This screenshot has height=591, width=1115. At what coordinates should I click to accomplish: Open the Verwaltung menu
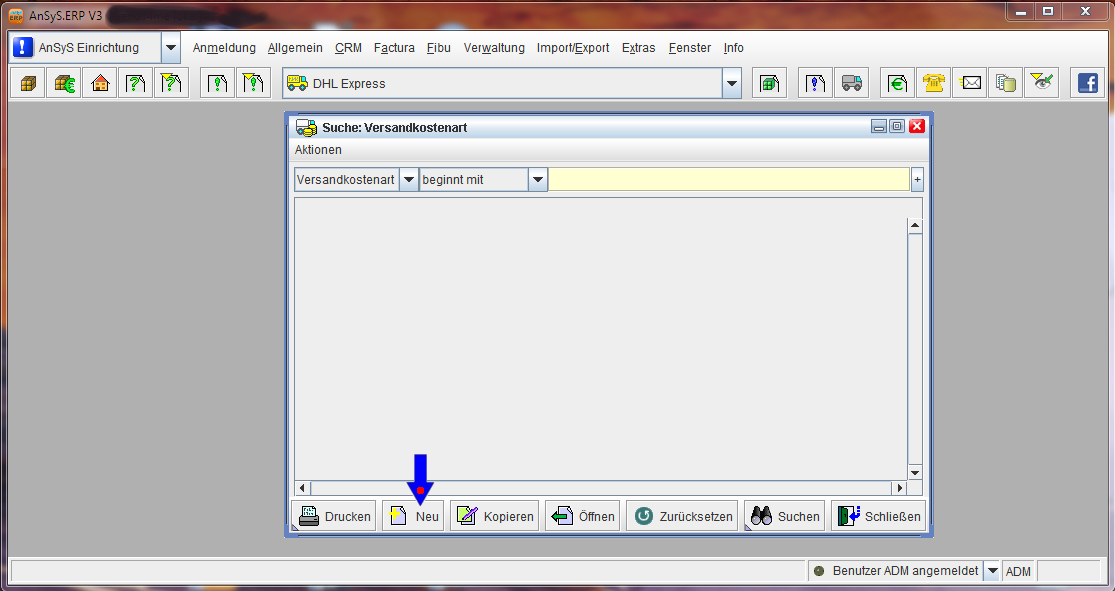click(494, 48)
